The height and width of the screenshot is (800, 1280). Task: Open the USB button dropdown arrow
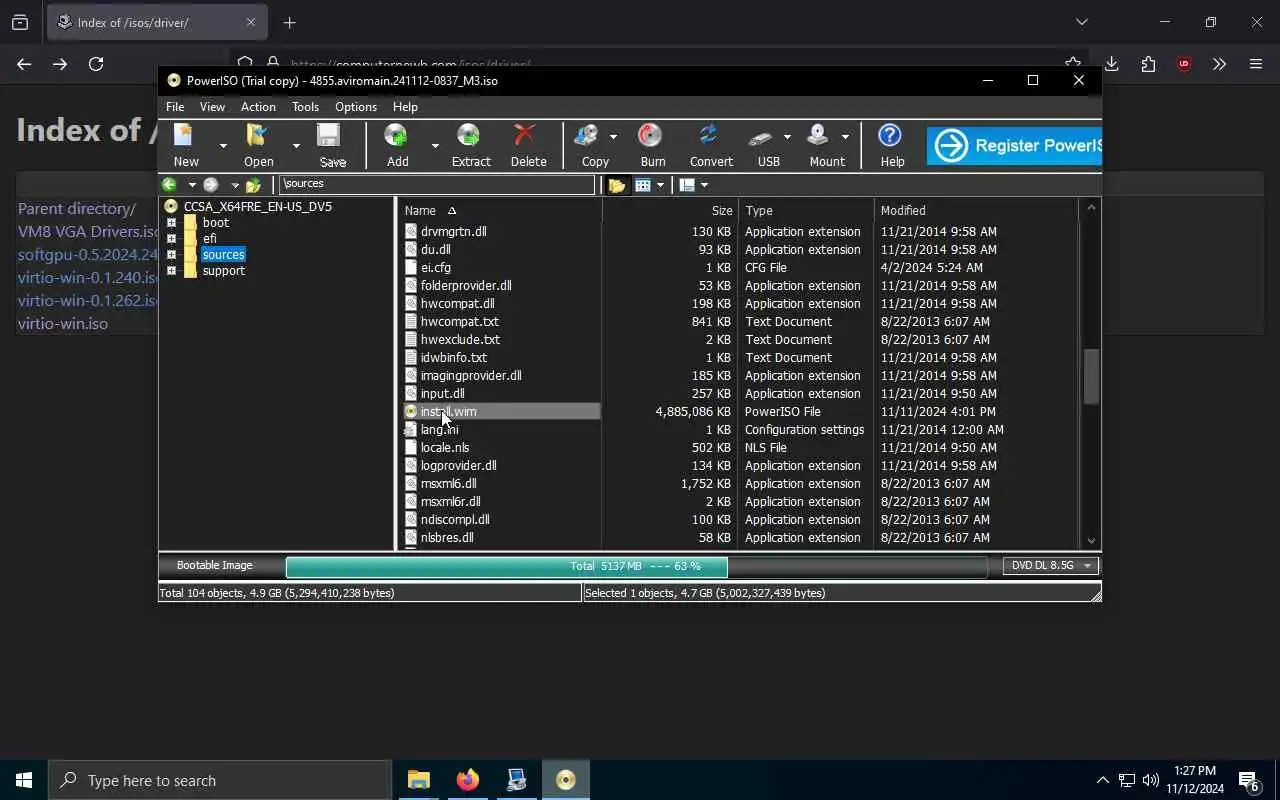(787, 137)
